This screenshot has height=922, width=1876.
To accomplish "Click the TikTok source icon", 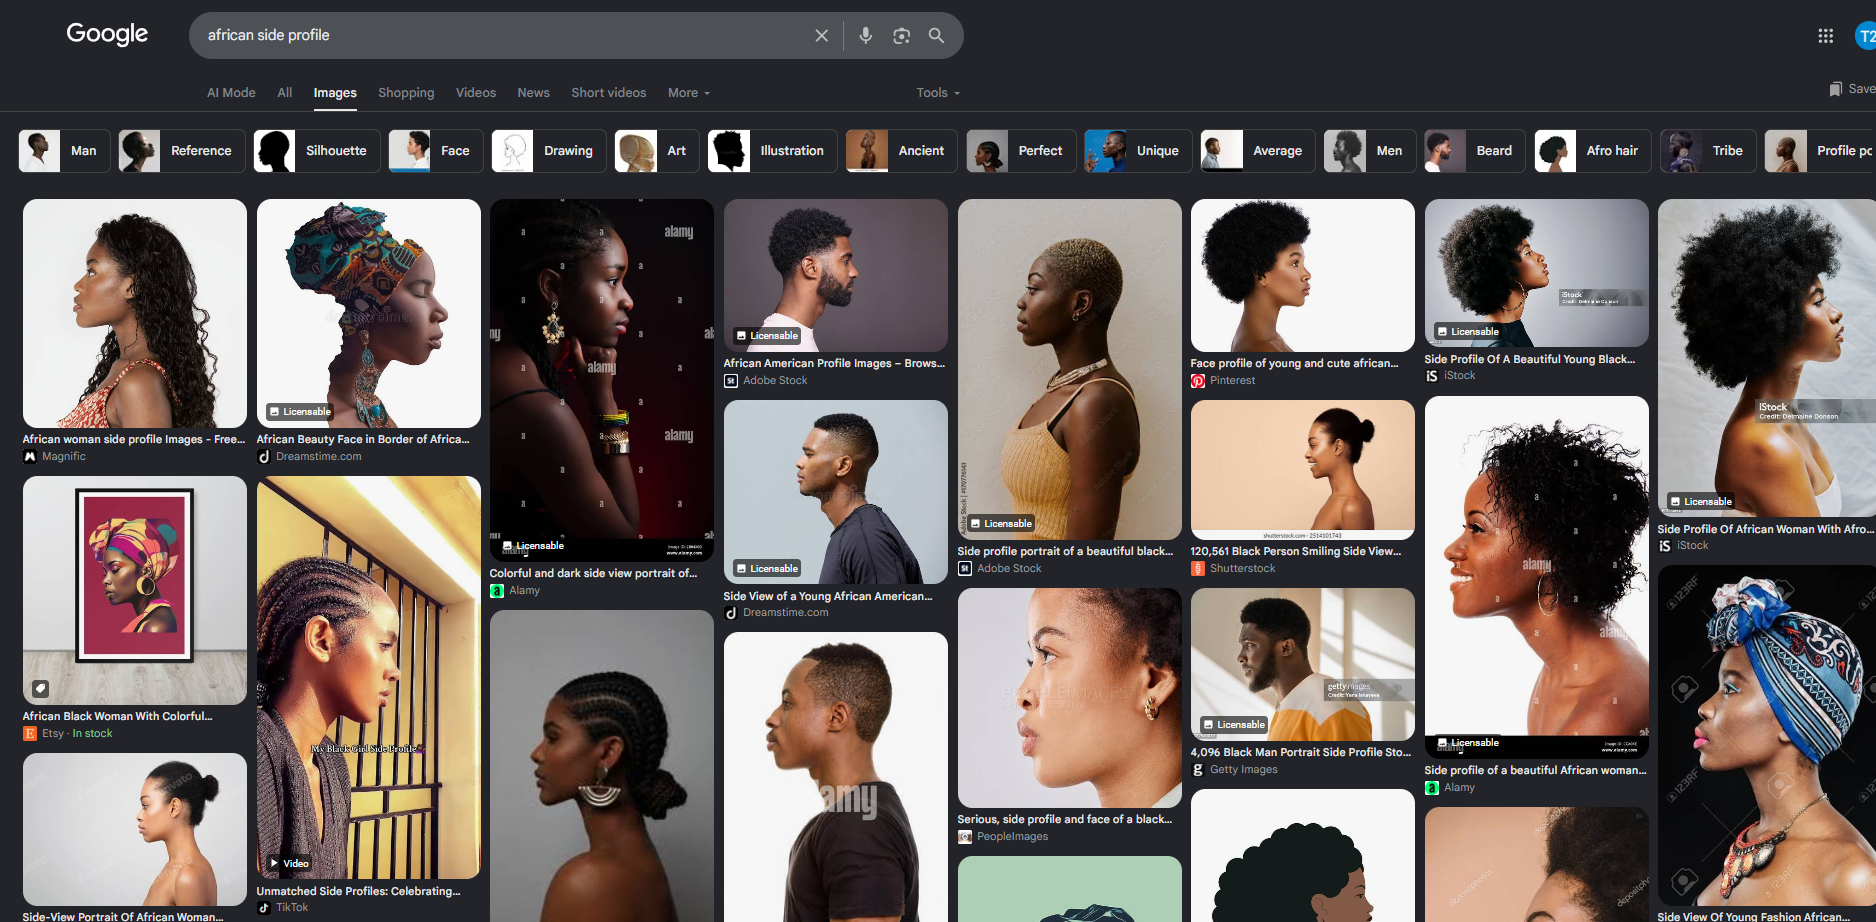I will click(264, 908).
